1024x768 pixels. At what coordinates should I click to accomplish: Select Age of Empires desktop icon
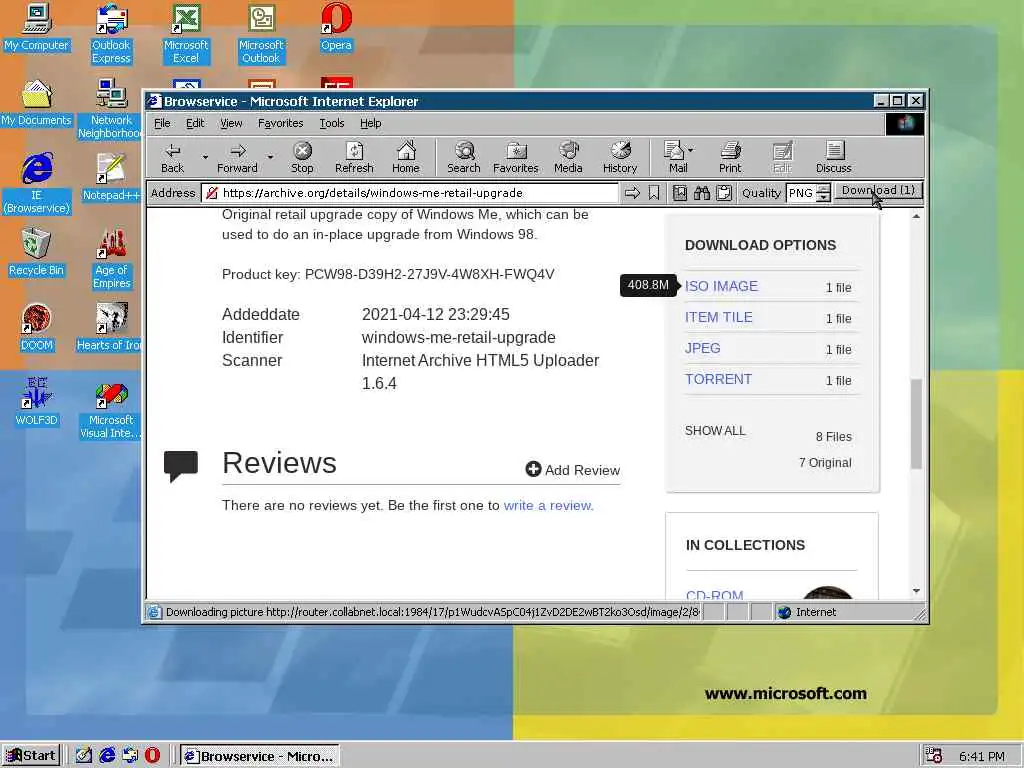coord(111,259)
